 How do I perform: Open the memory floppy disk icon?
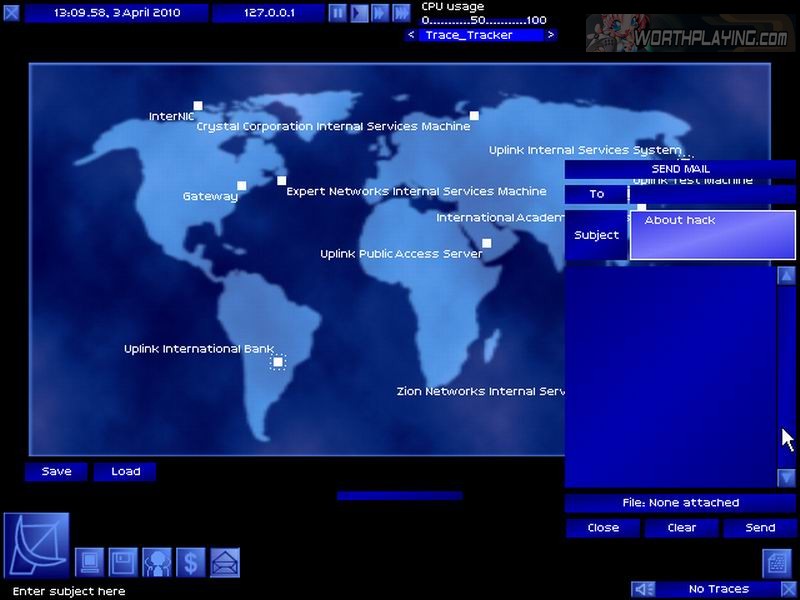(x=123, y=562)
